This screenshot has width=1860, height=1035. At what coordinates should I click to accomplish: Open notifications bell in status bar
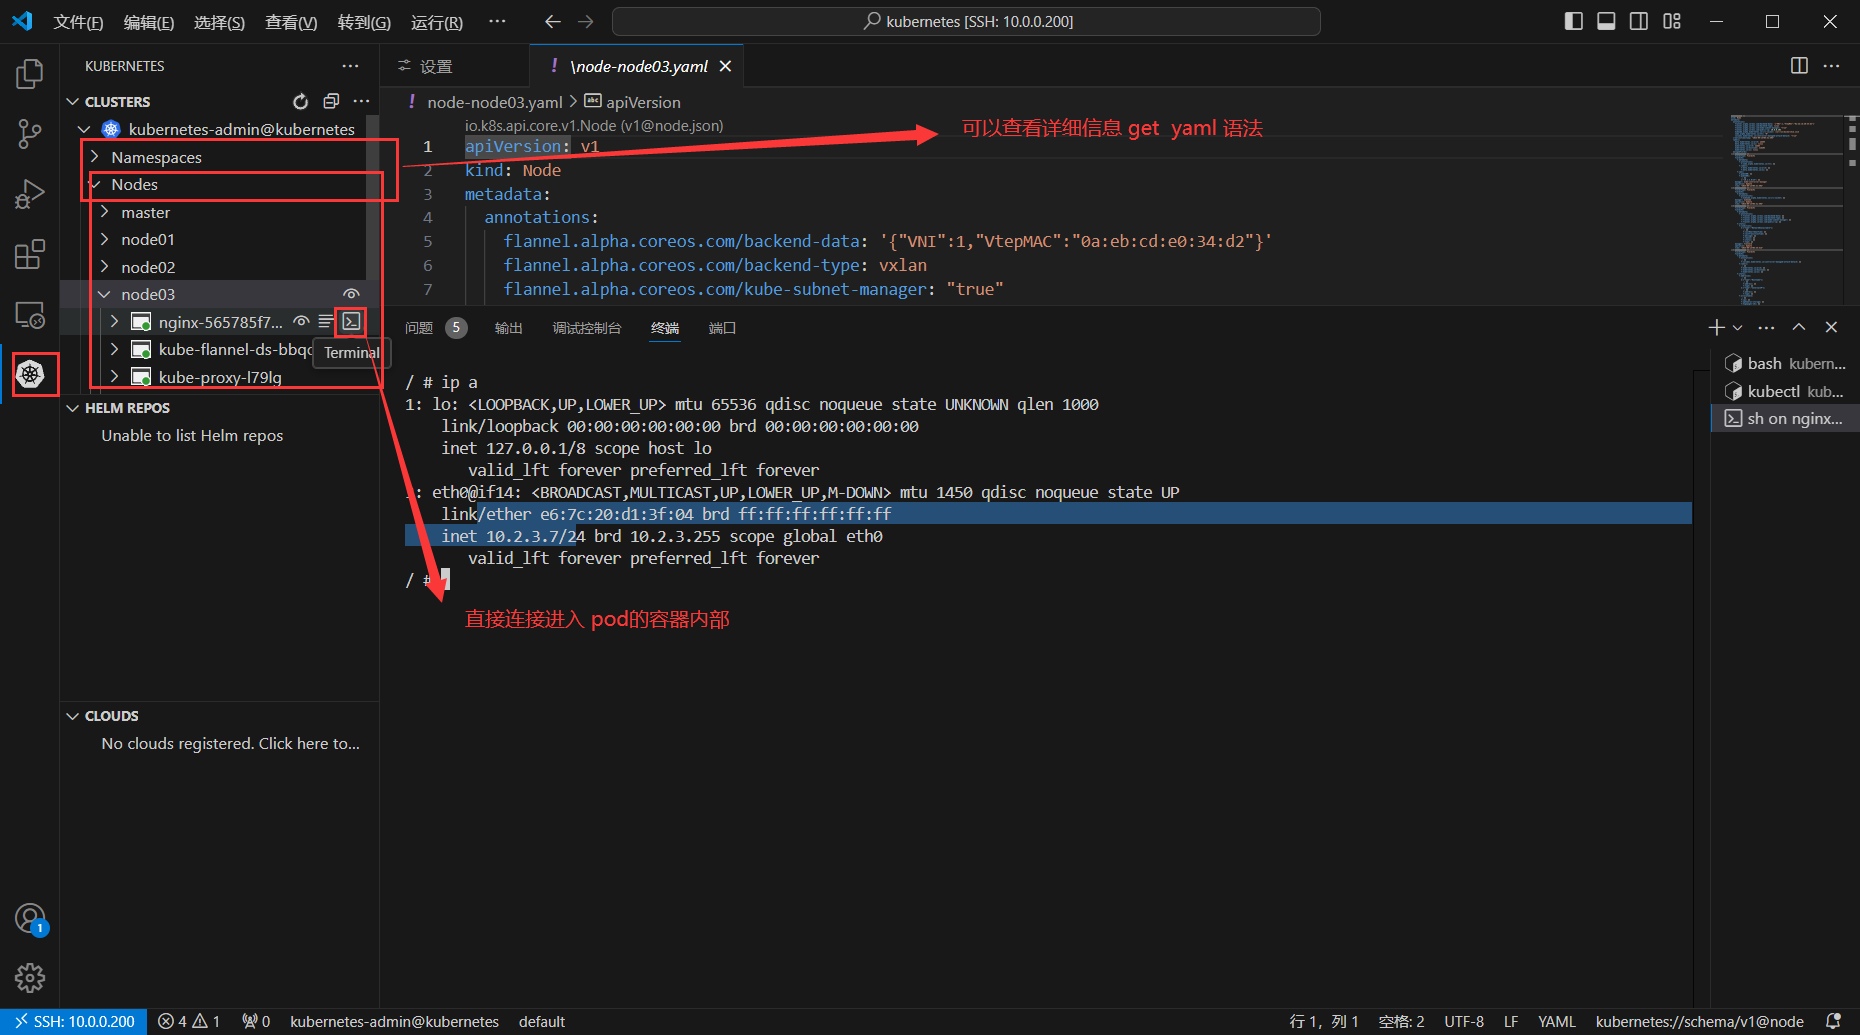(1833, 1021)
